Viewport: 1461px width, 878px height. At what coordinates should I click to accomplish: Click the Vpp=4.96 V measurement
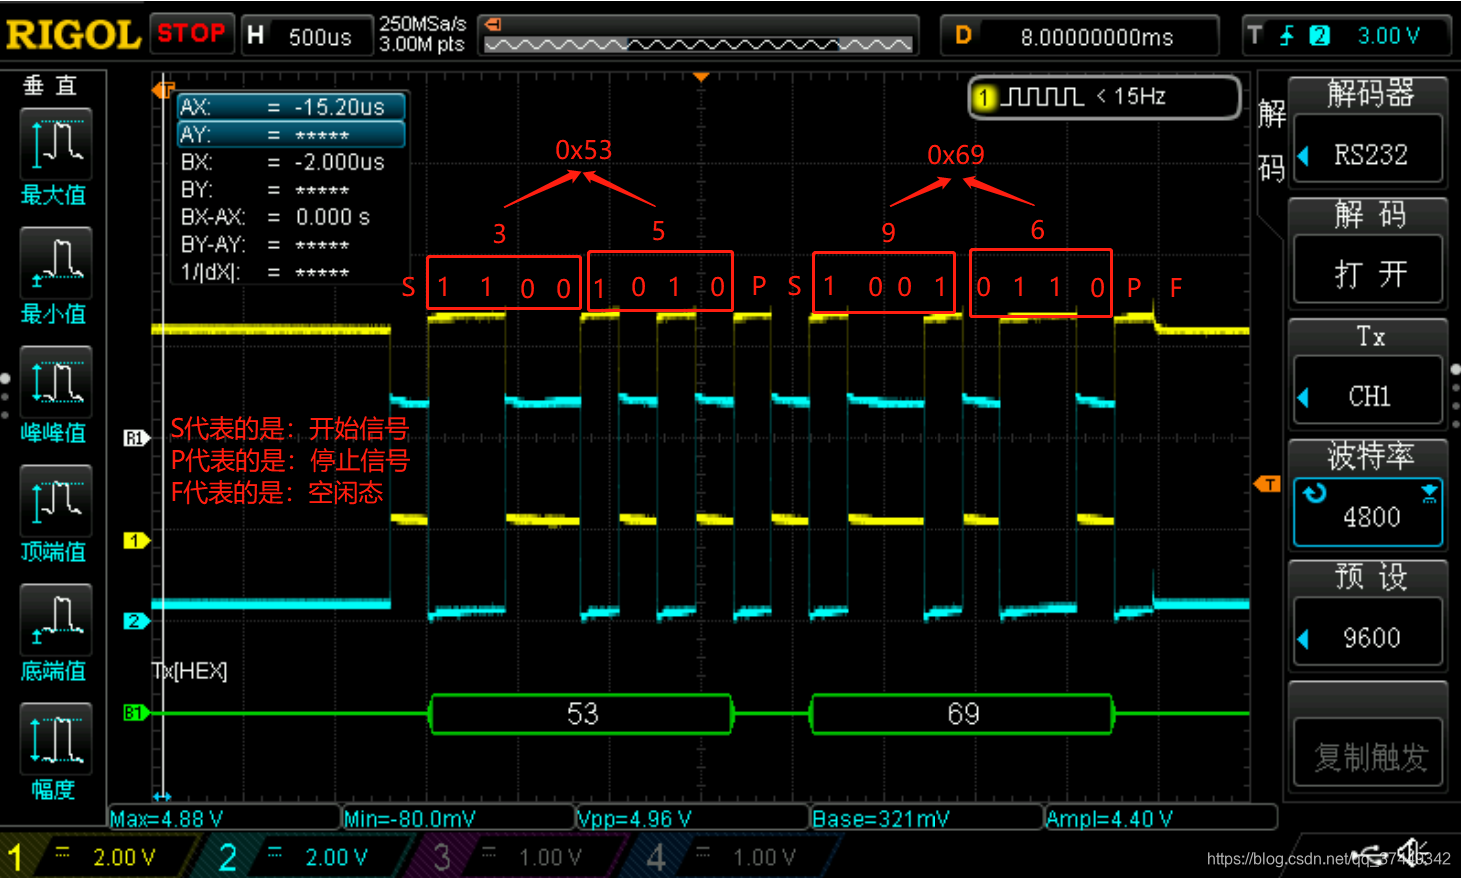coord(692,819)
